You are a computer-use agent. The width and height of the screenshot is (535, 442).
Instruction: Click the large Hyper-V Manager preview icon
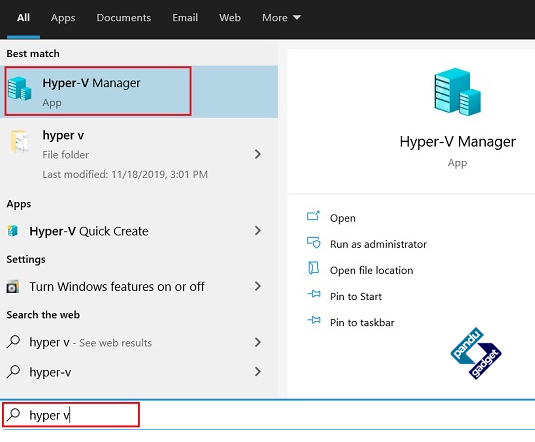point(457,91)
